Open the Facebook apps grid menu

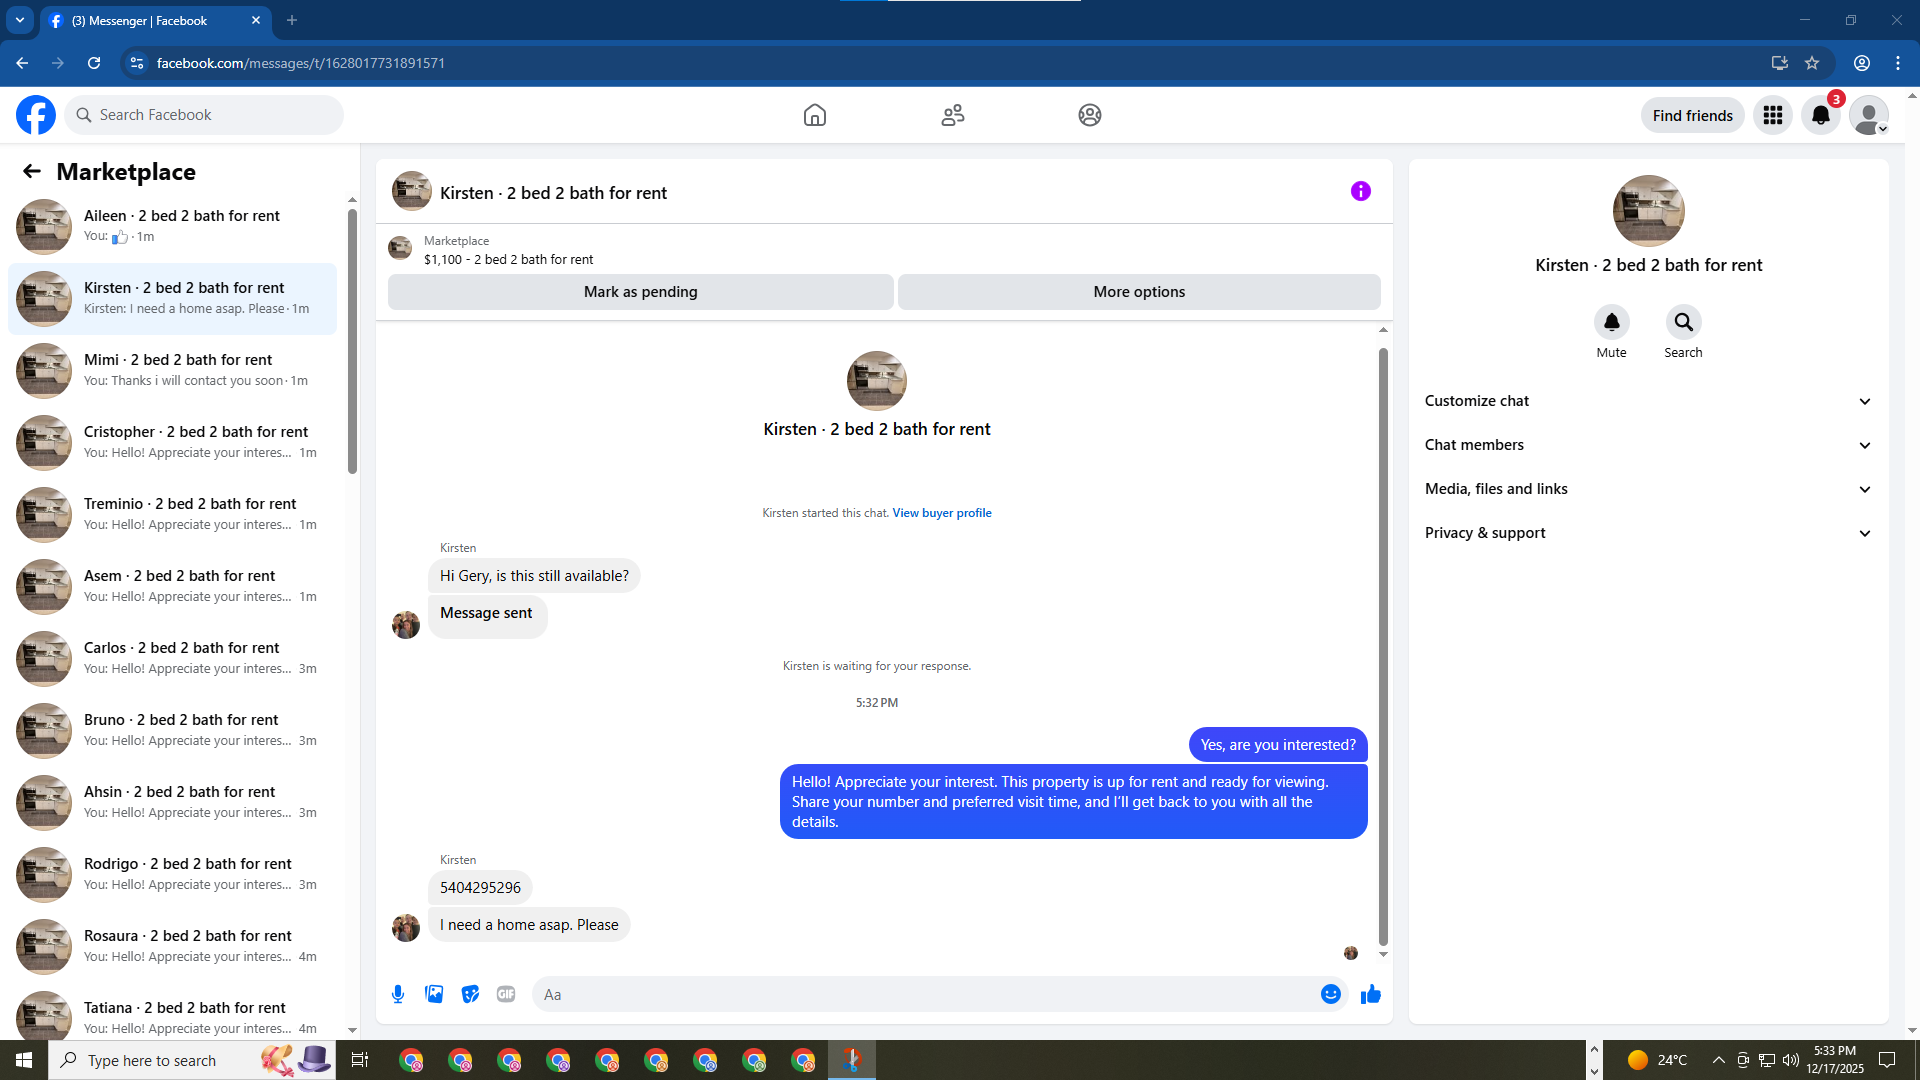1772,115
